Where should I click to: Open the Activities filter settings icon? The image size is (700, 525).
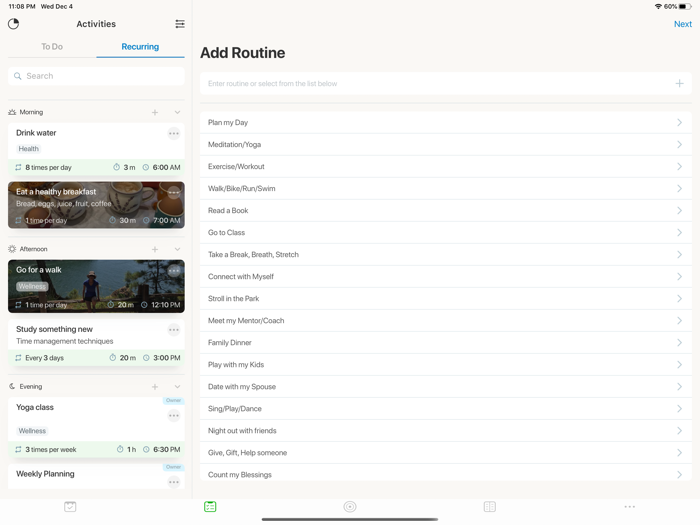click(180, 24)
